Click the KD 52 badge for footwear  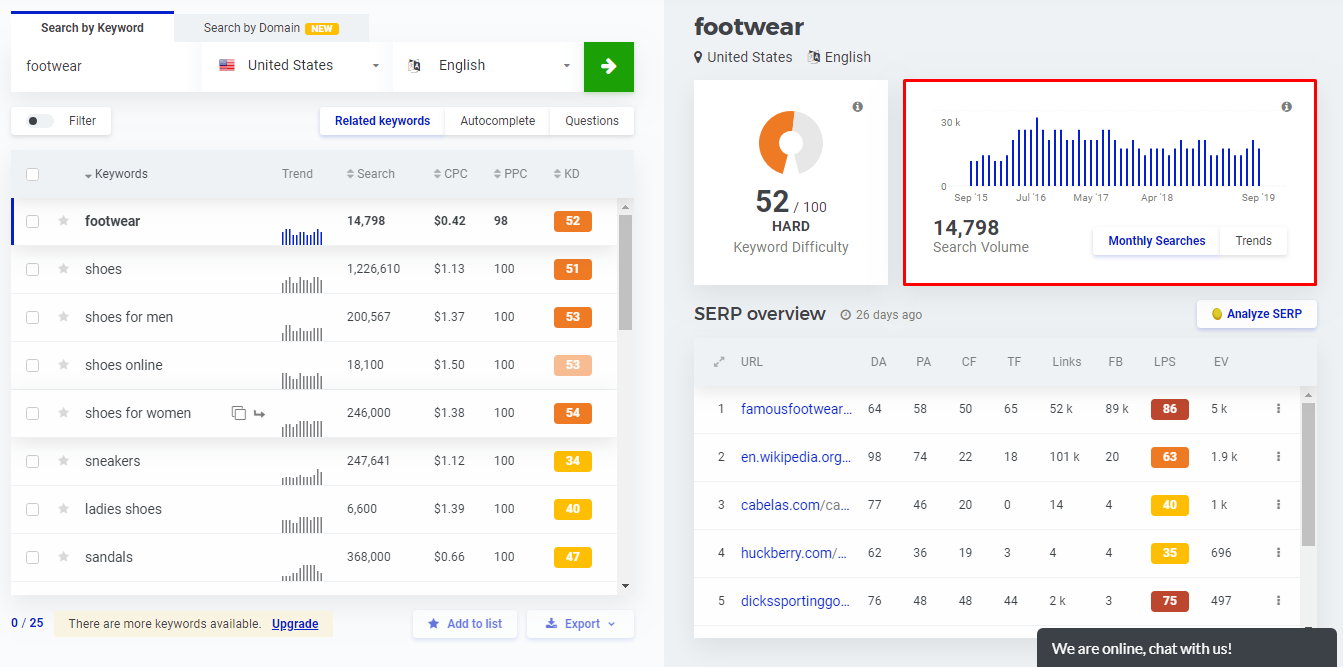(573, 221)
